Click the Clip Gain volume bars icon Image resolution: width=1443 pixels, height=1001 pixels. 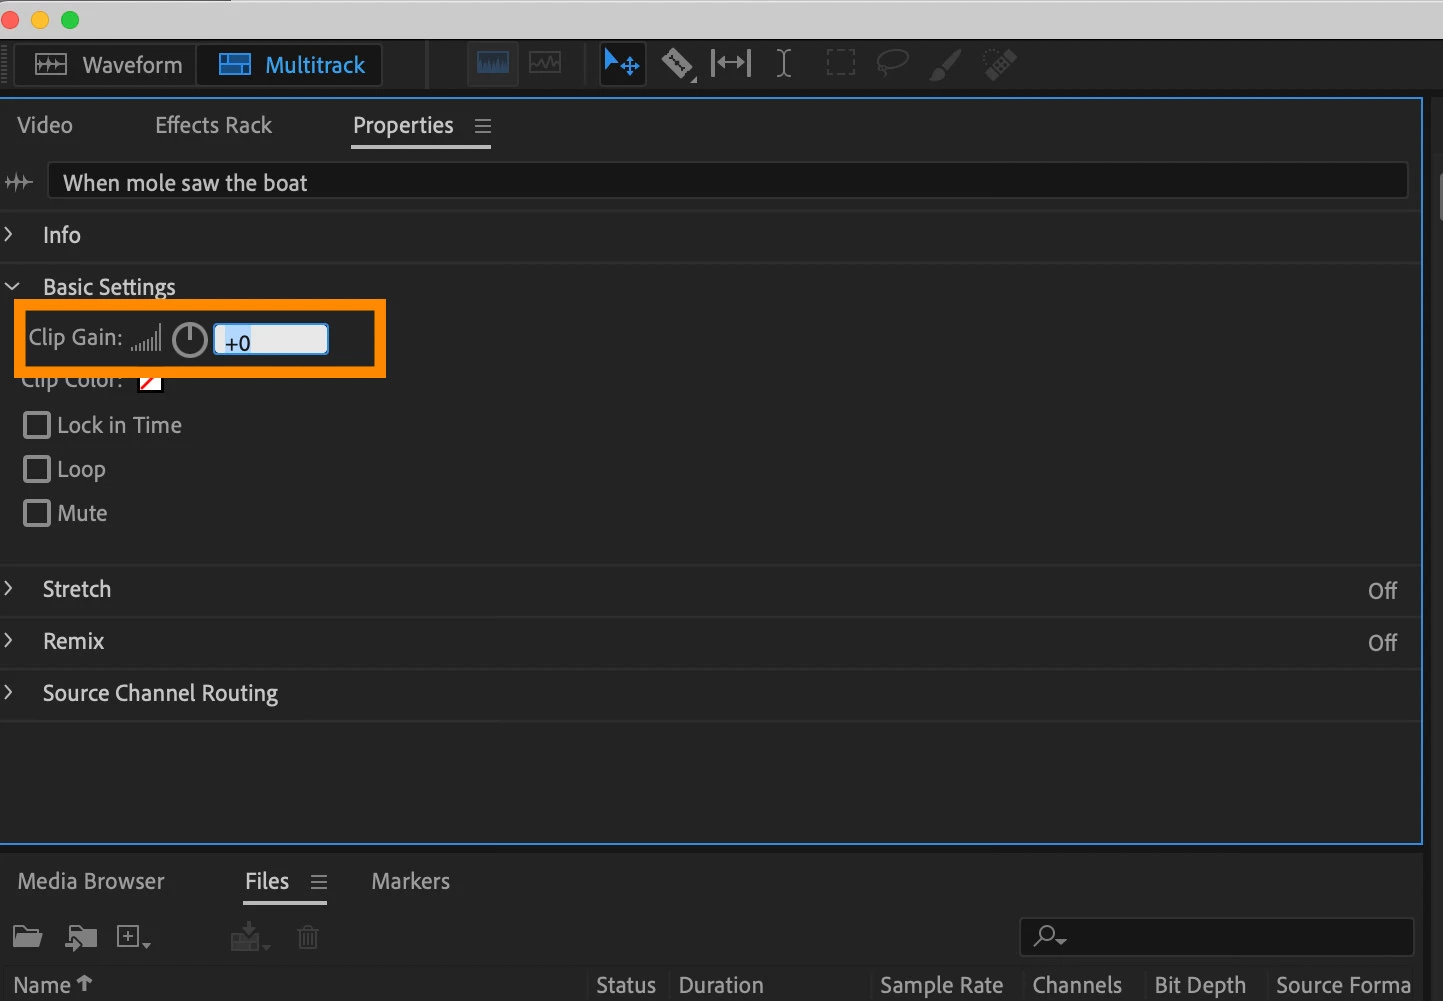[x=146, y=338]
